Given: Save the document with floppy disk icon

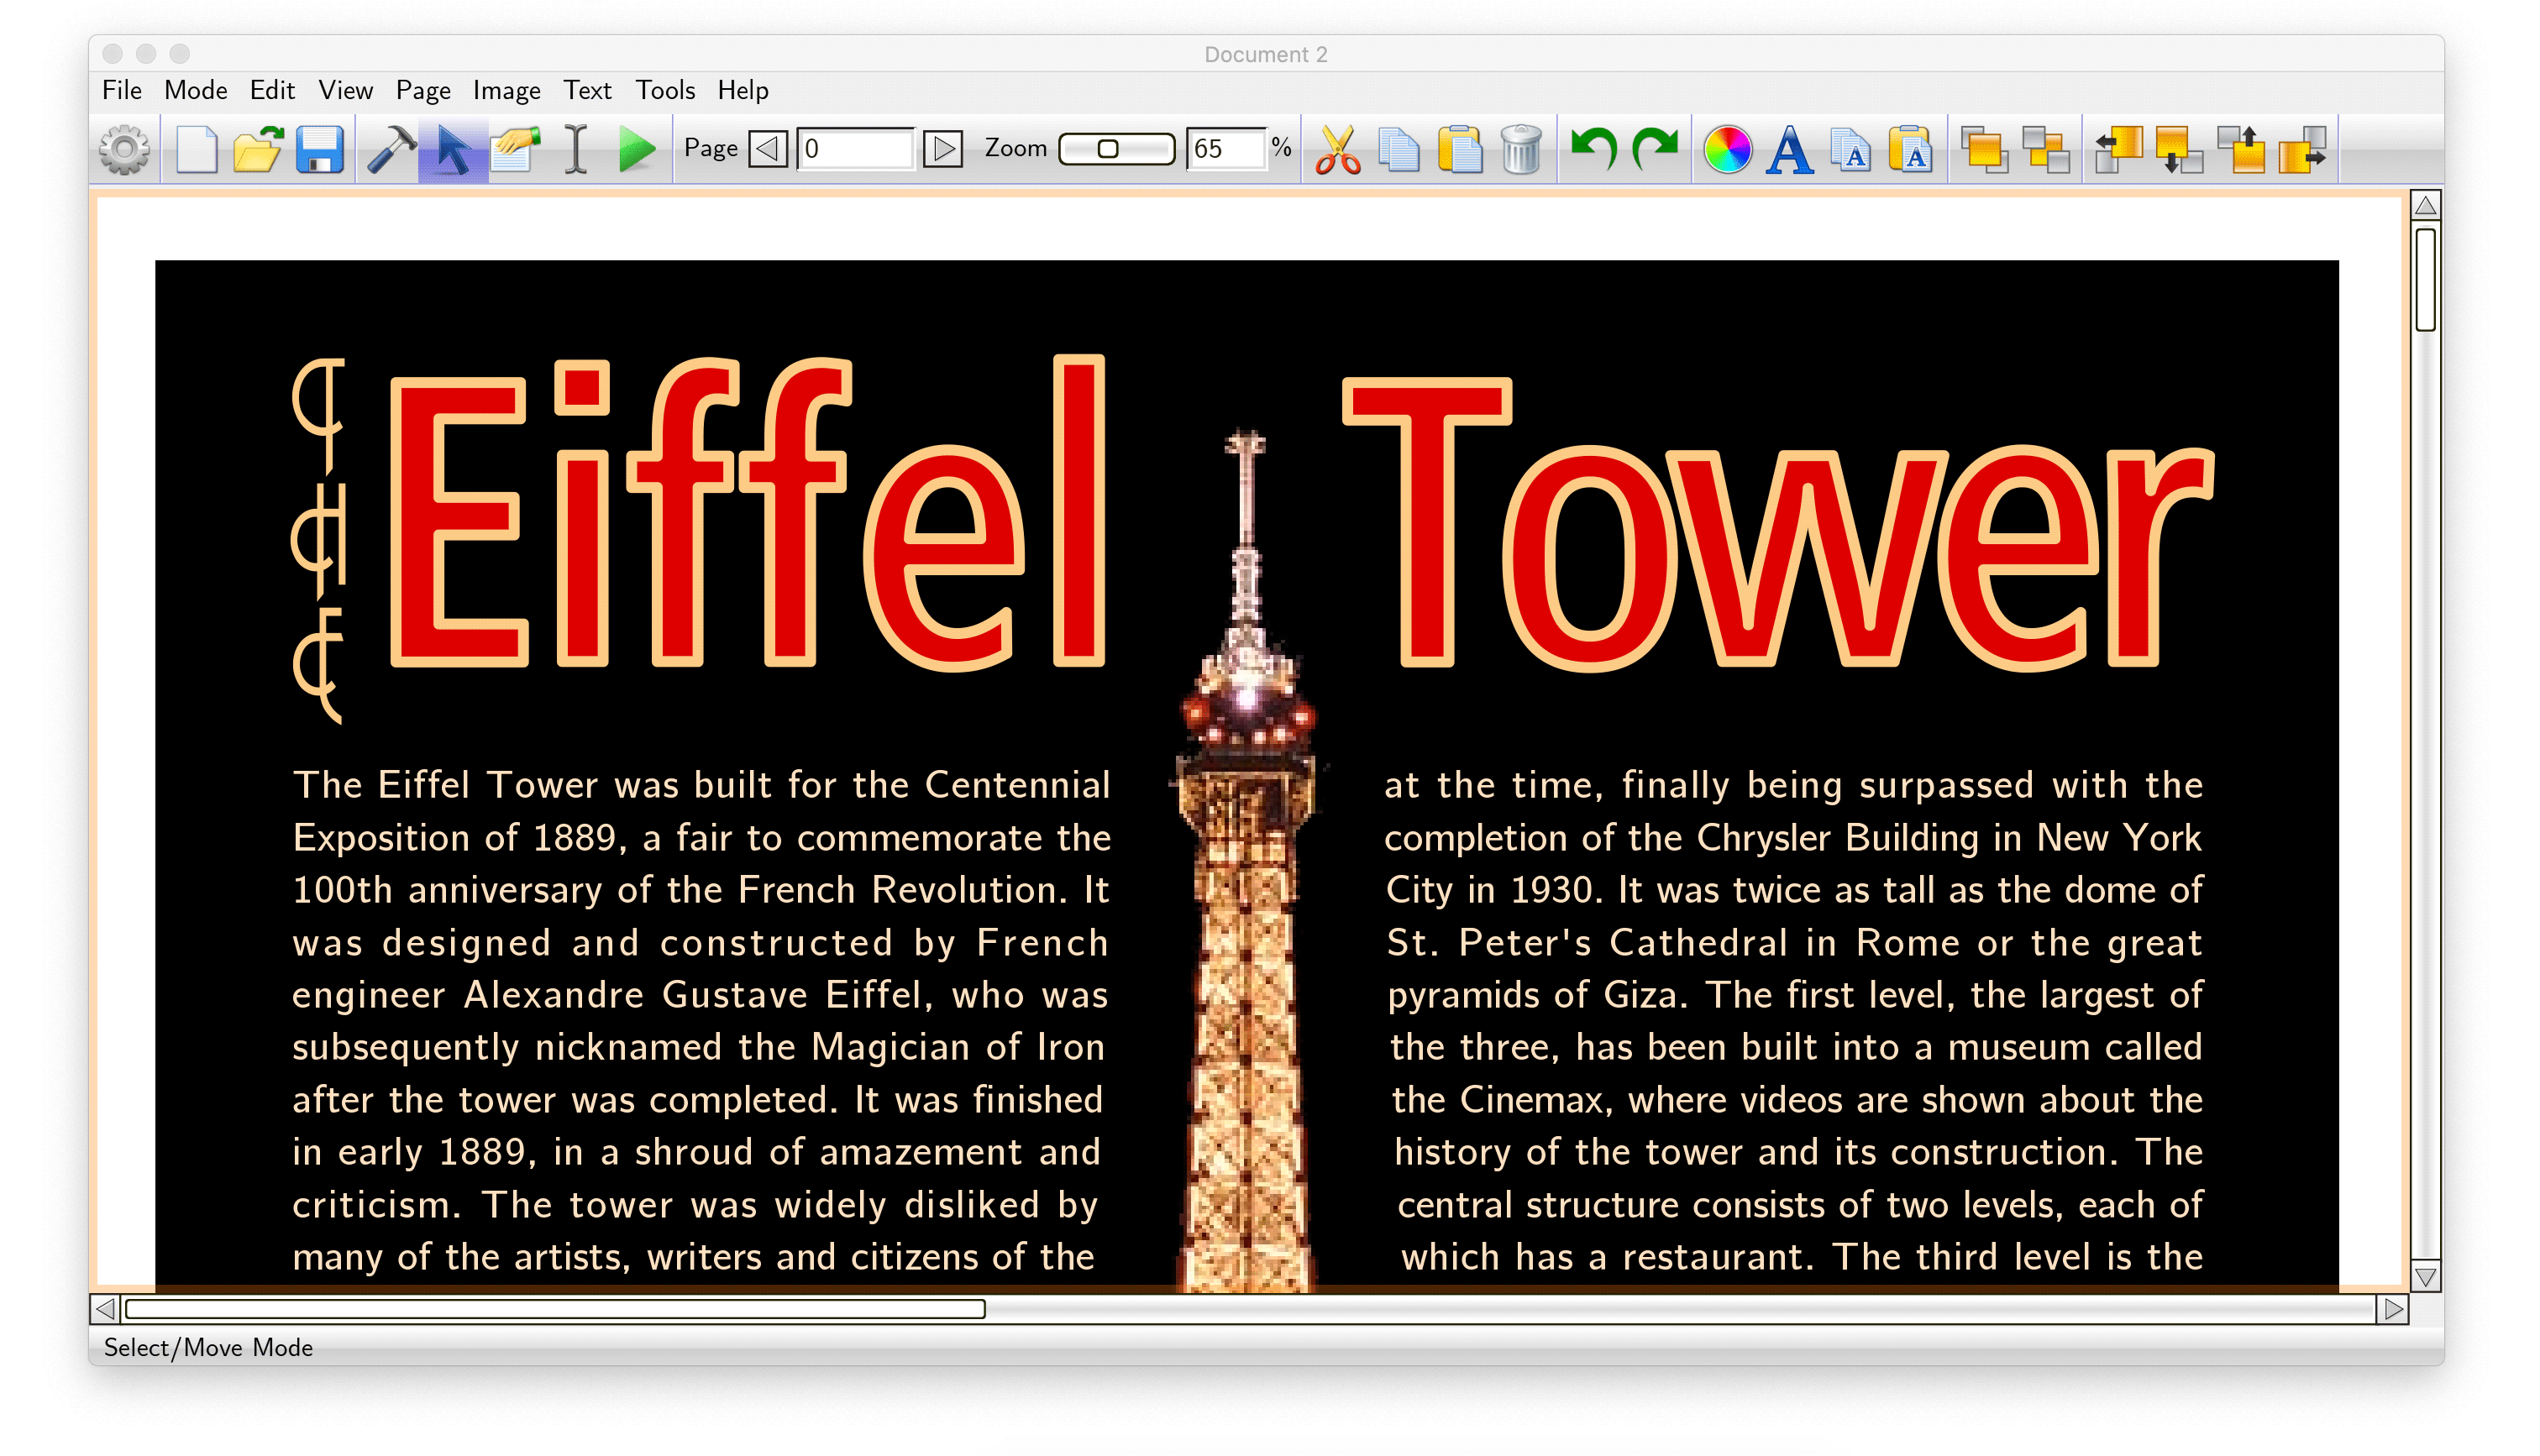Looking at the screenshot, I should [x=320, y=150].
